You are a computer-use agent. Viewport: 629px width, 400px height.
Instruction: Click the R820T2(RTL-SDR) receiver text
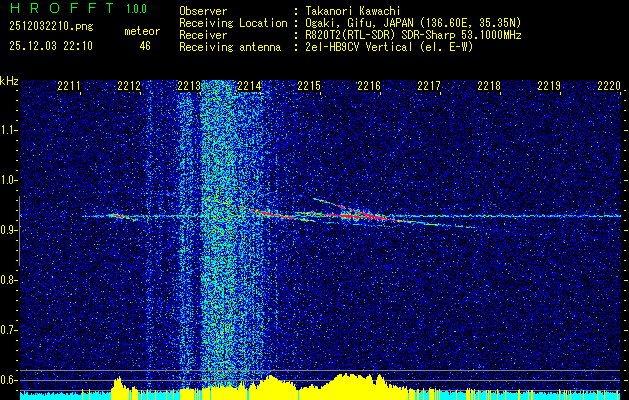pyautogui.click(x=413, y=35)
